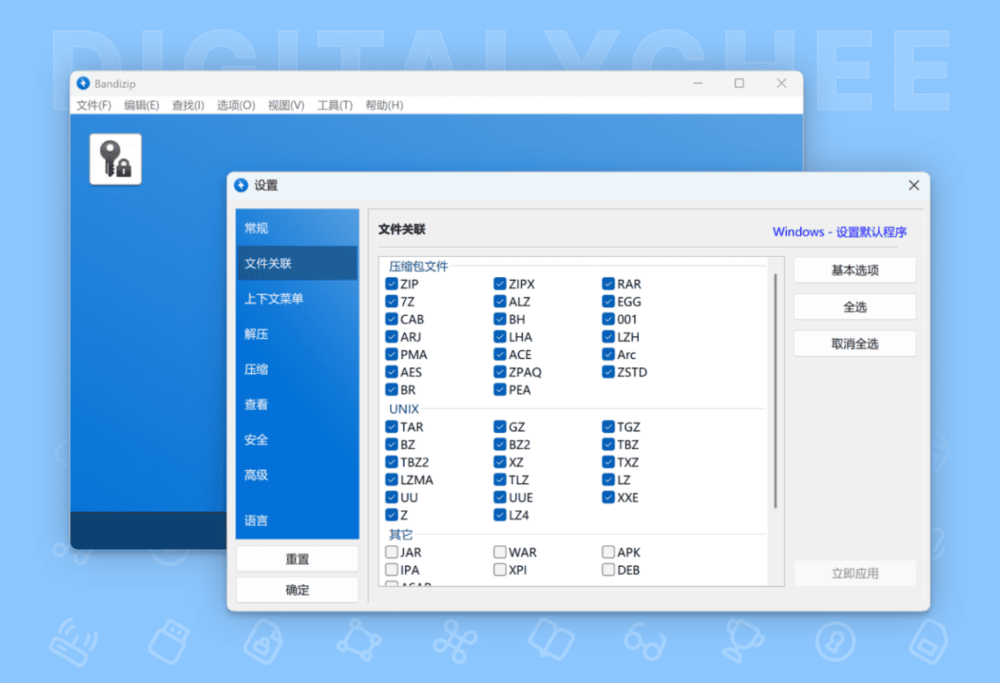
Task: Check the IPA checkbox
Action: pos(392,569)
